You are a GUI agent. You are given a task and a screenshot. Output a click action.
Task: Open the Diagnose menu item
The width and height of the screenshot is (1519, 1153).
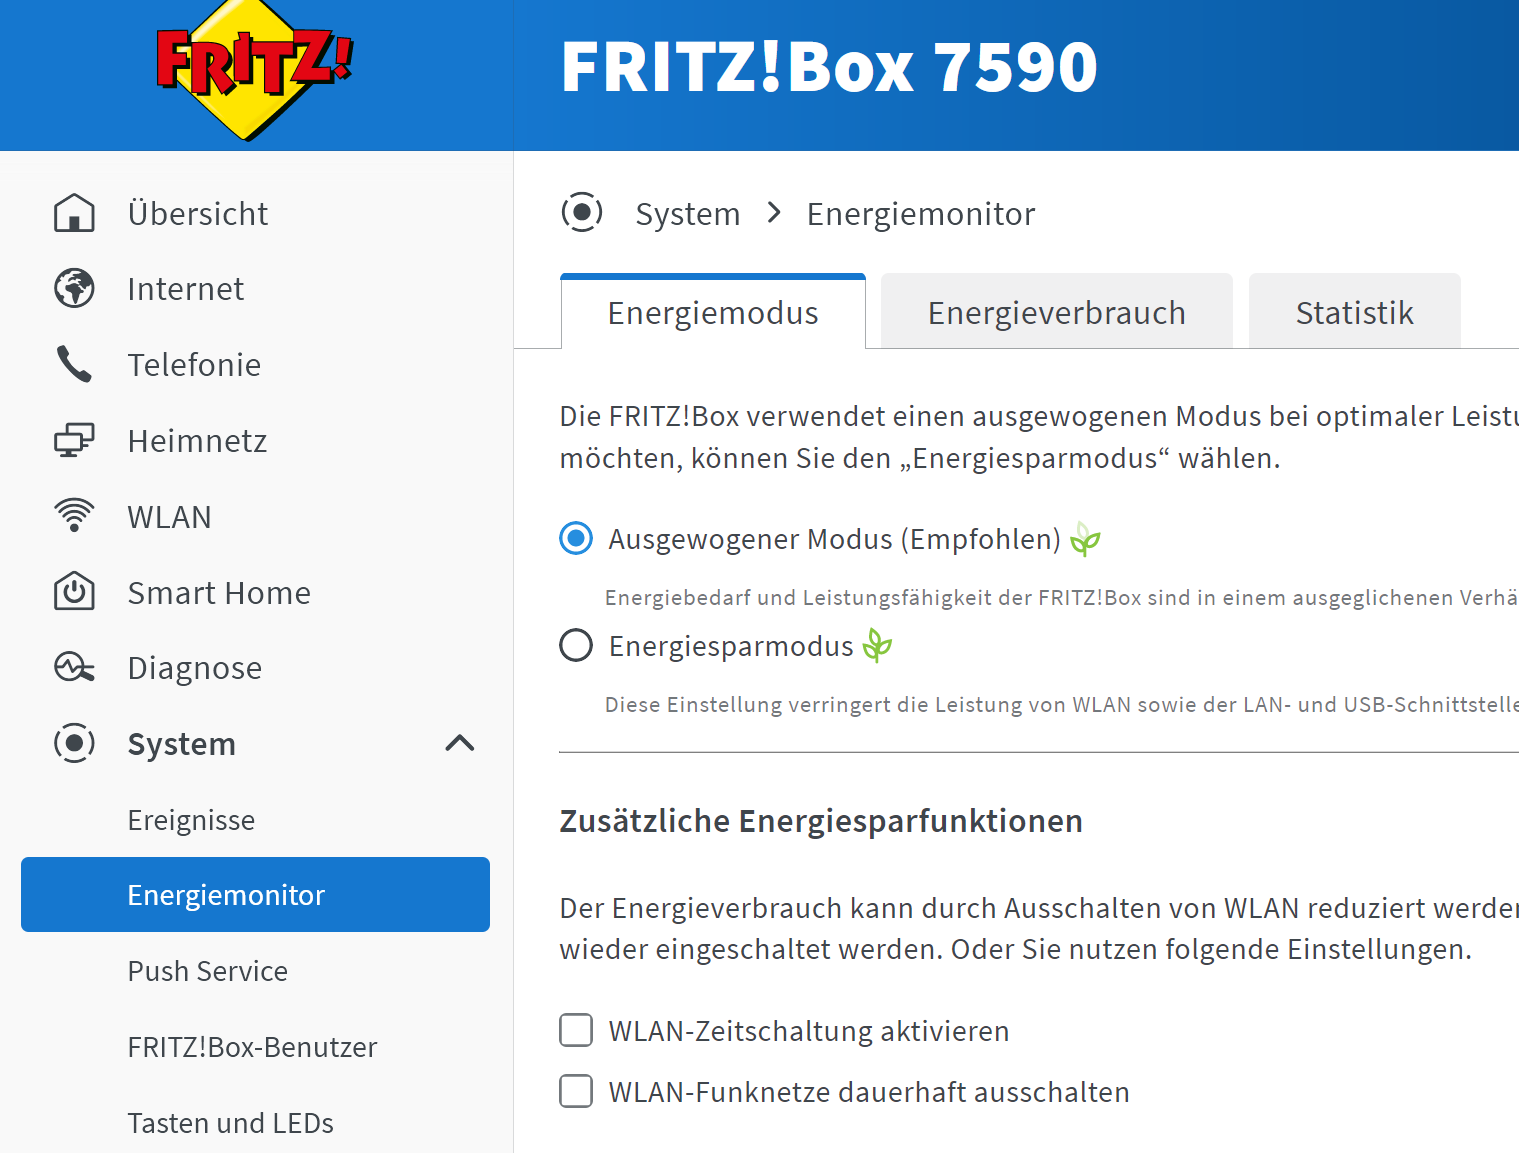coord(195,668)
